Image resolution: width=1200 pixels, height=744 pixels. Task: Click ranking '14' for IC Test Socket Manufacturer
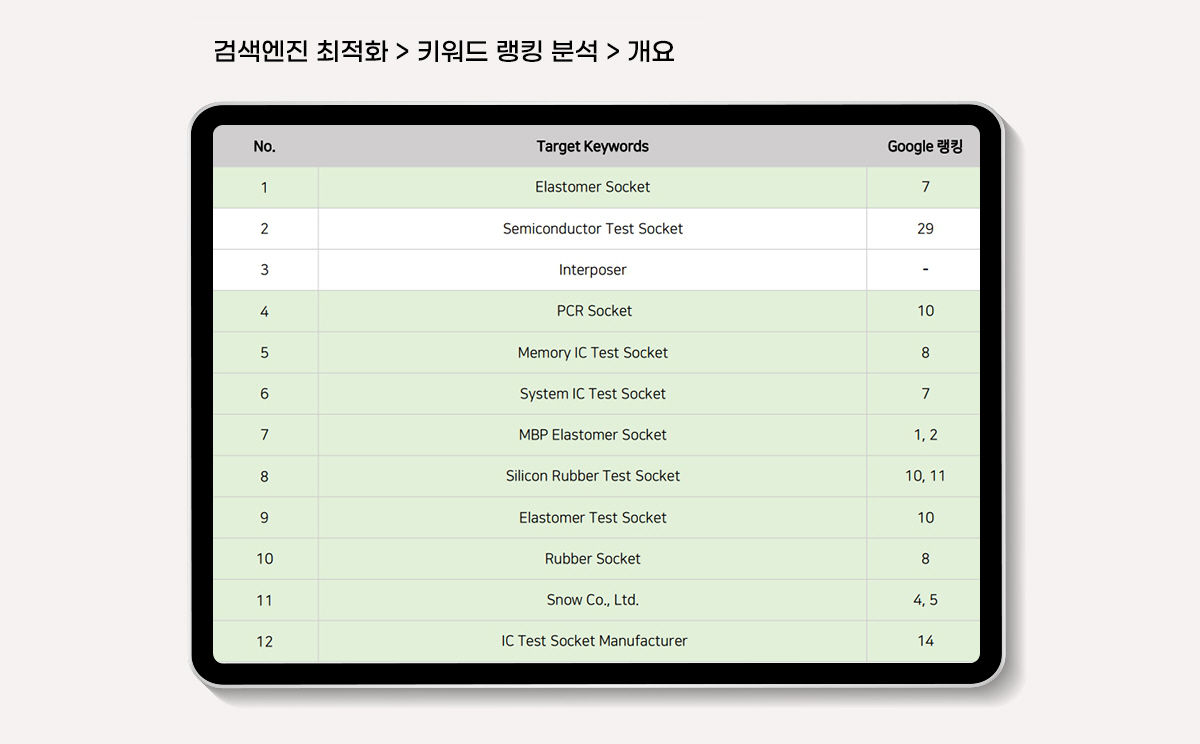click(x=925, y=641)
